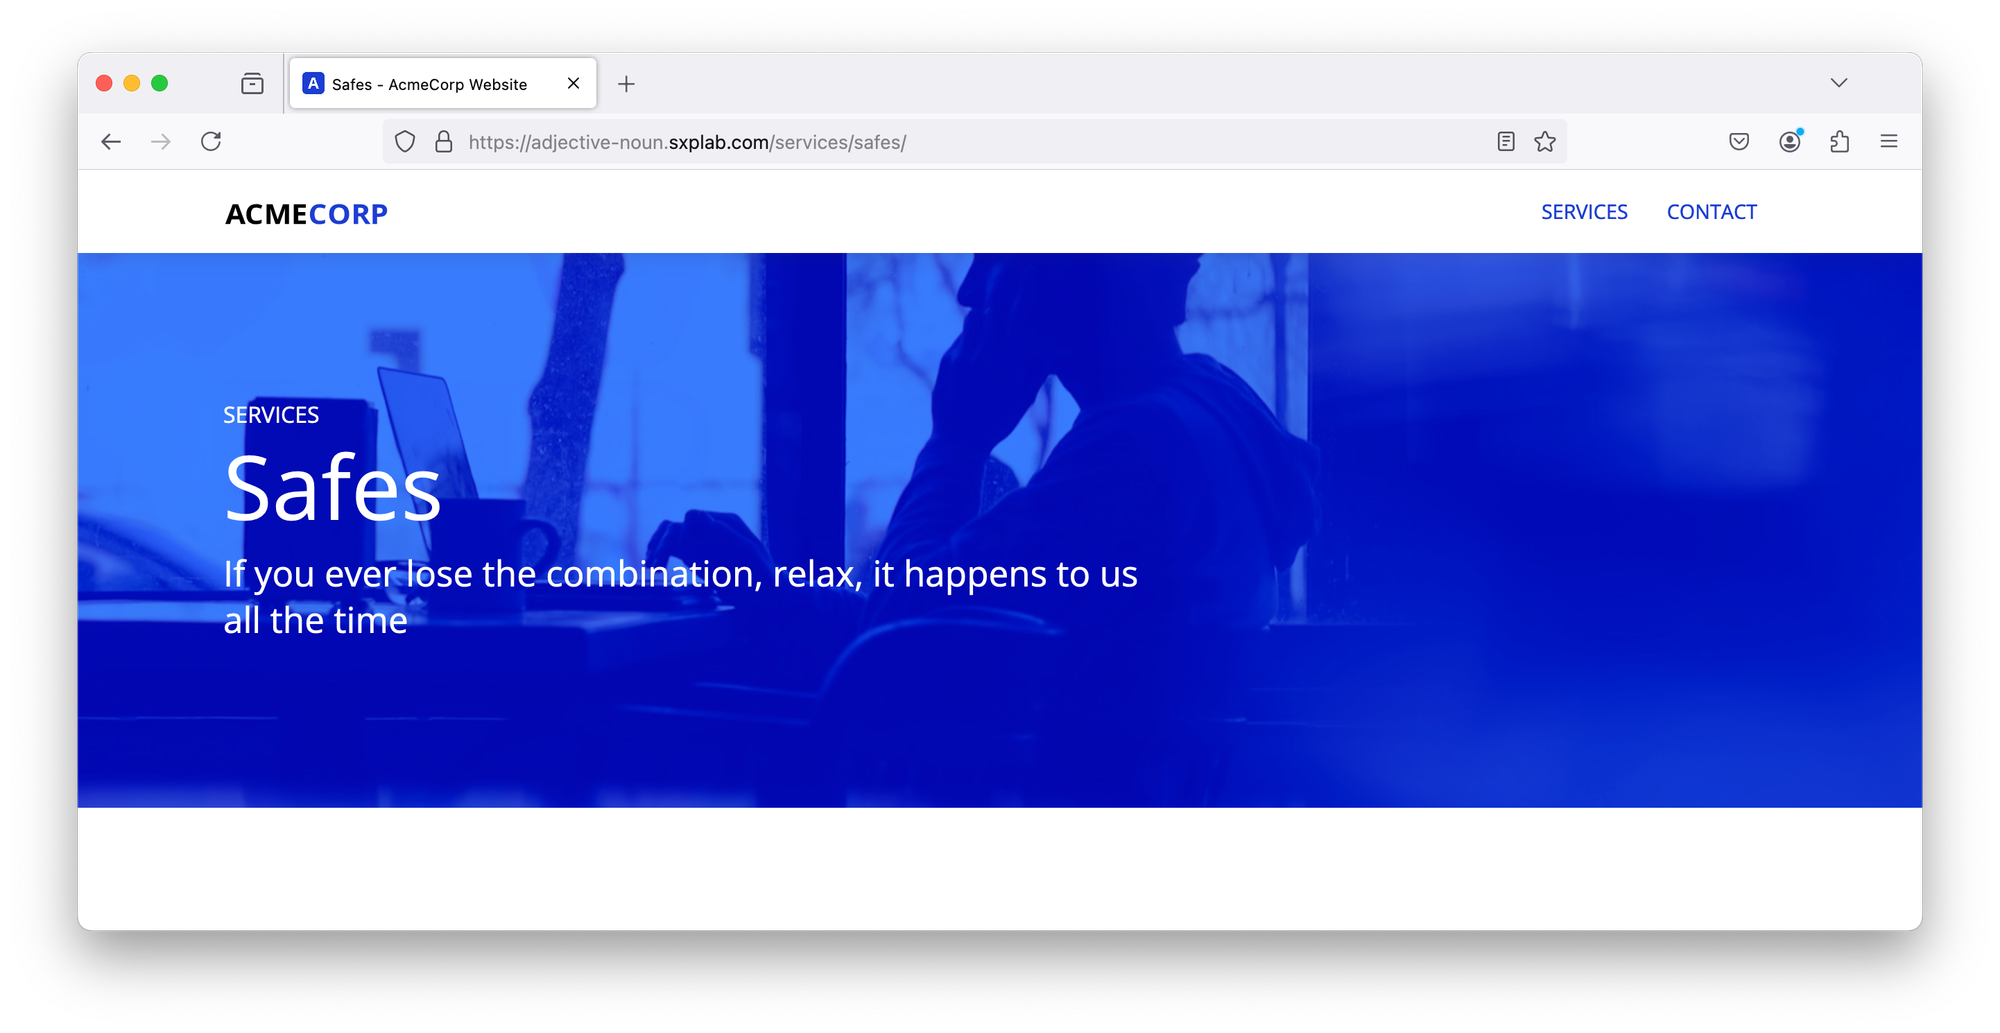Click the red close window button
The width and height of the screenshot is (2000, 1033).
pyautogui.click(x=104, y=83)
